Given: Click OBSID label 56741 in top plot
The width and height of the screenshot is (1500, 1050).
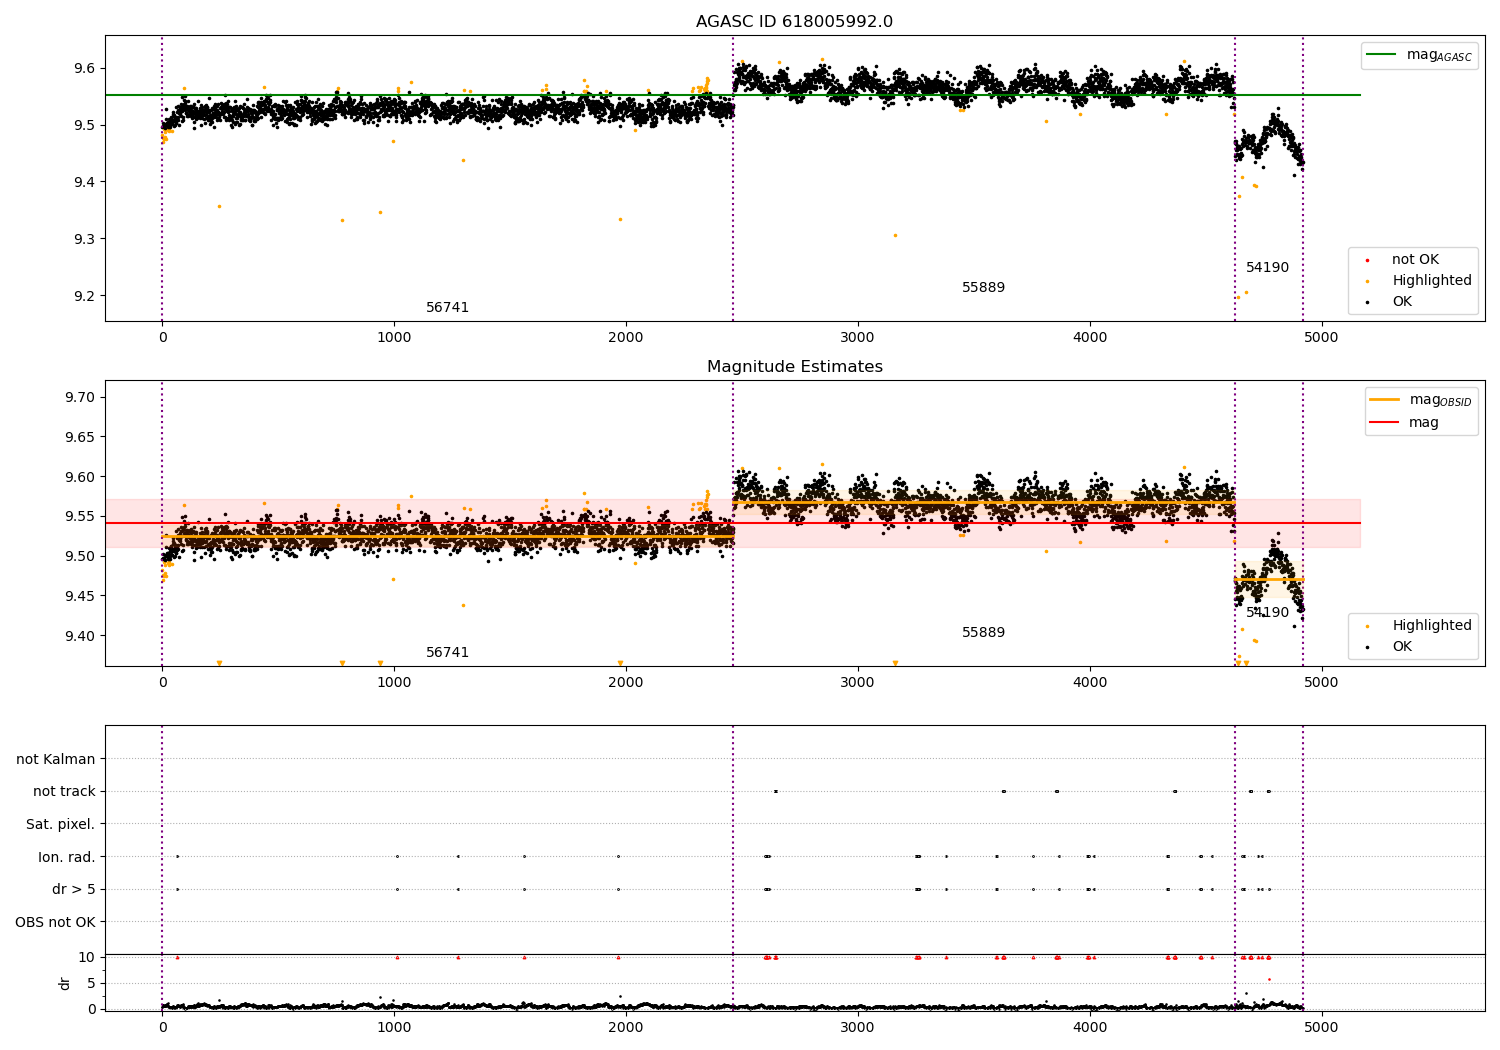Looking at the screenshot, I should coord(447,308).
